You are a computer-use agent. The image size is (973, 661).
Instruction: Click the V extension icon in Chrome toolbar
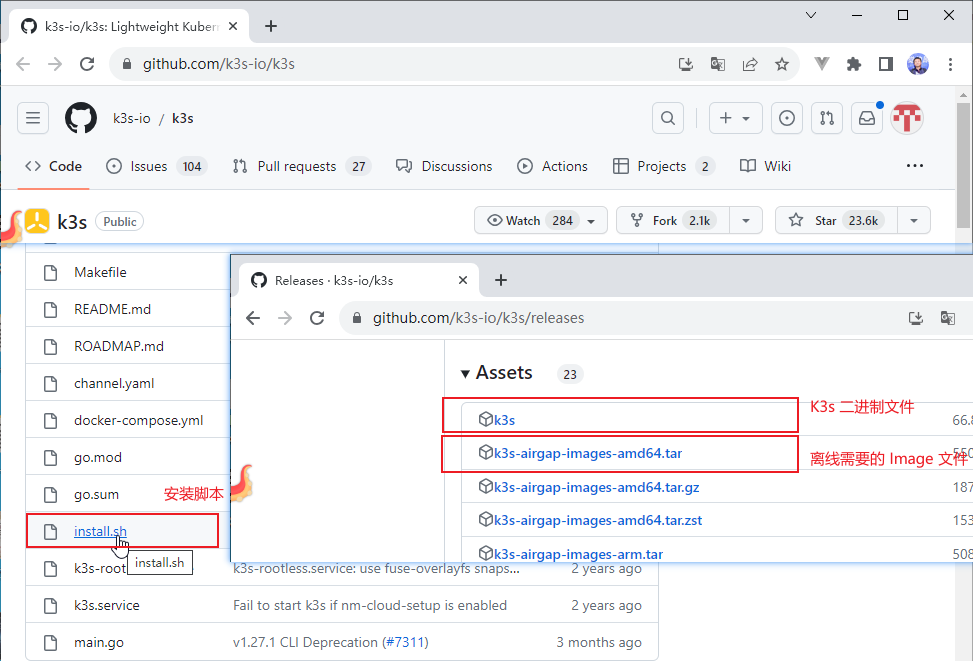click(822, 63)
